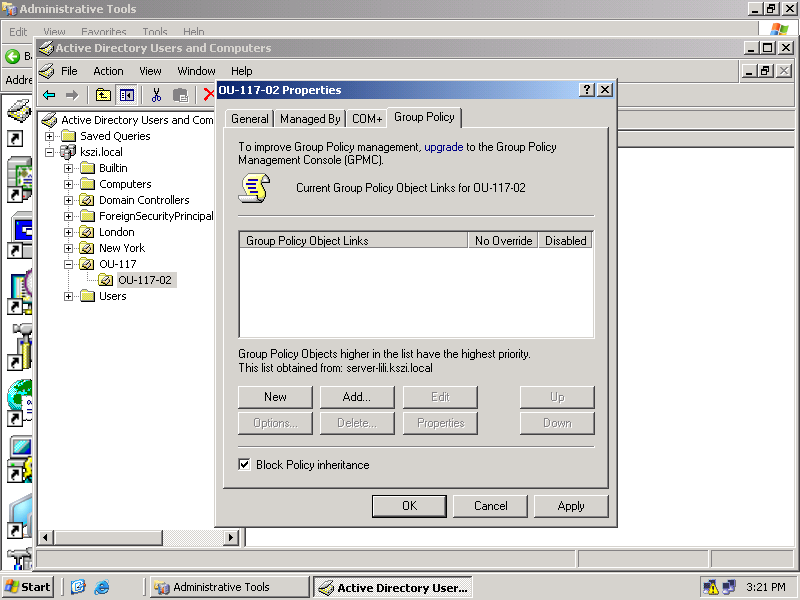Image resolution: width=800 pixels, height=600 pixels.
Task: Expand the Saved Queries node
Action: point(49,136)
